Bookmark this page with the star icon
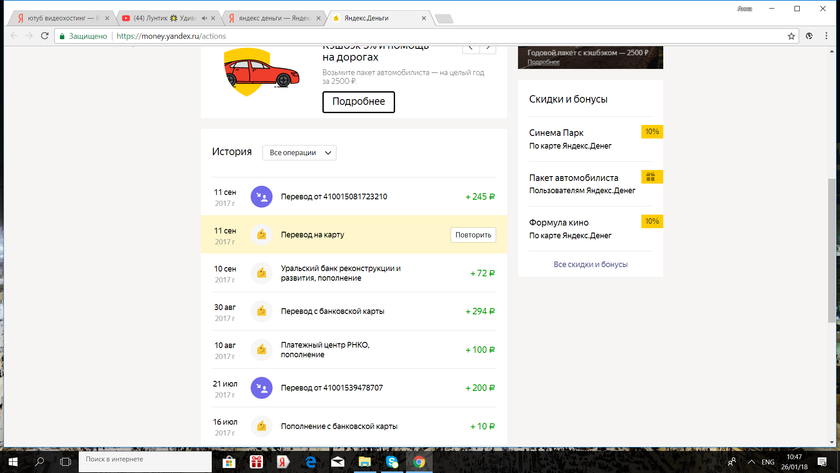This screenshot has height=473, width=840. click(791, 36)
